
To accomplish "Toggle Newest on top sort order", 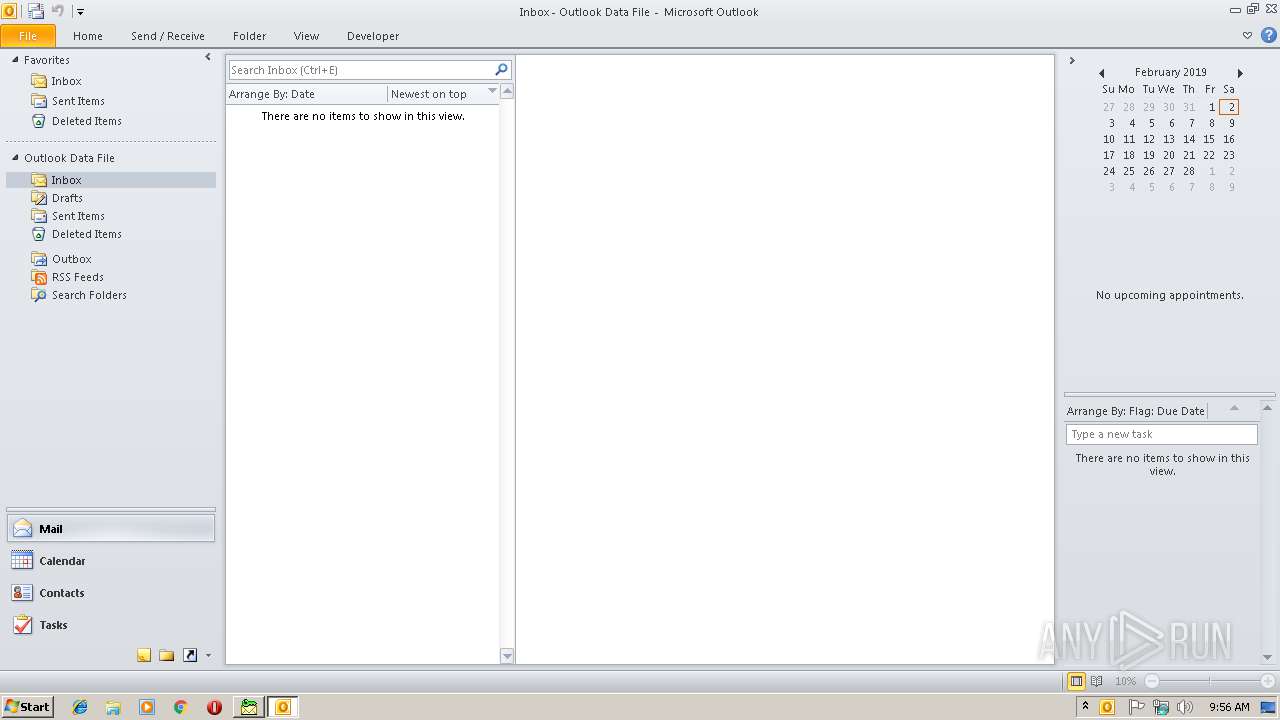I will [443, 94].
